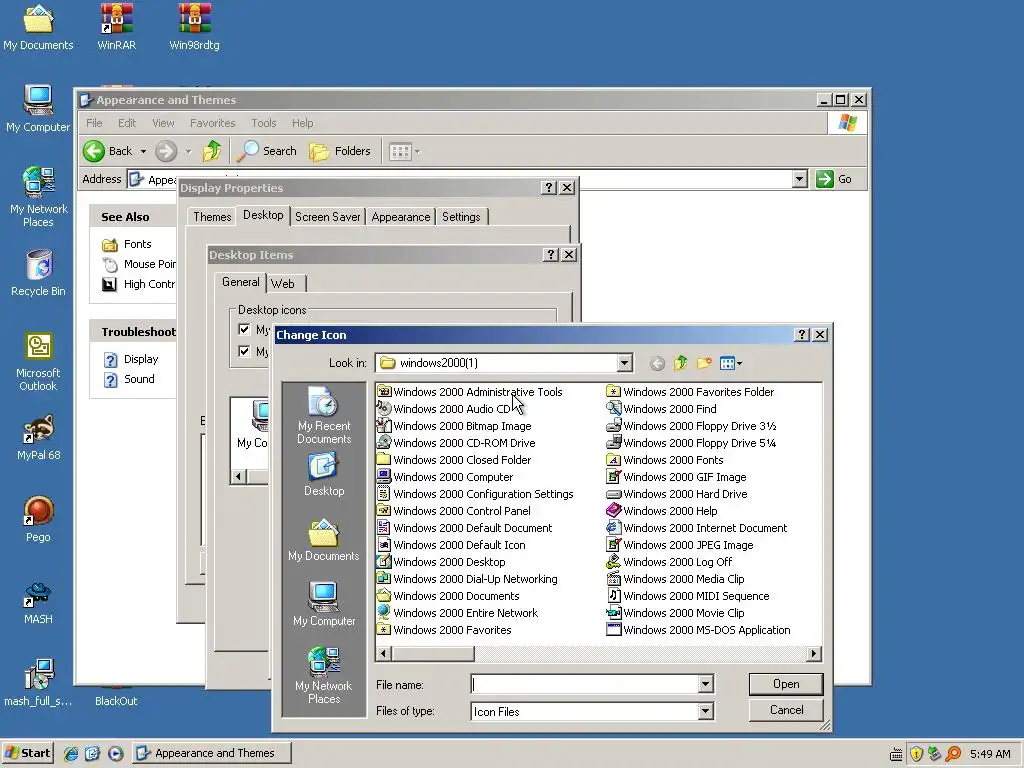Open the Back history dropdown arrow
The height and width of the screenshot is (768, 1024).
143,152
